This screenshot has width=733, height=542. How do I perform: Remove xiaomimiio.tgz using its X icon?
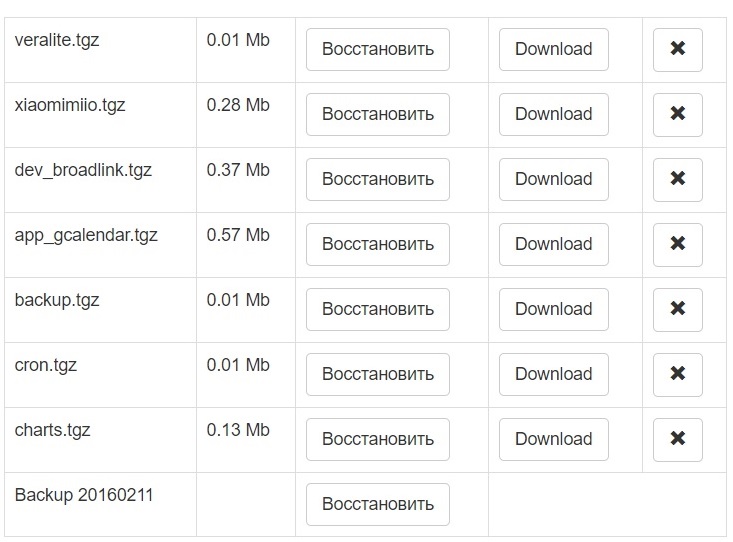(x=677, y=114)
